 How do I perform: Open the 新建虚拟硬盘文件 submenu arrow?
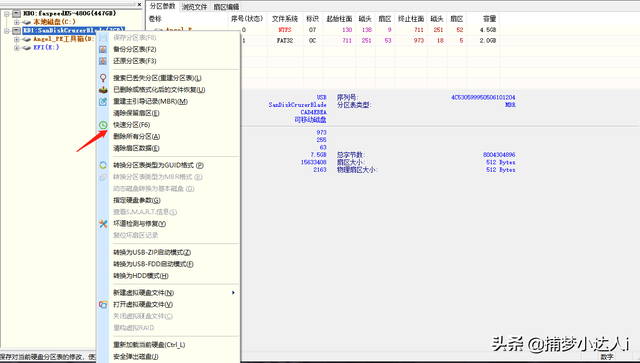(x=233, y=292)
